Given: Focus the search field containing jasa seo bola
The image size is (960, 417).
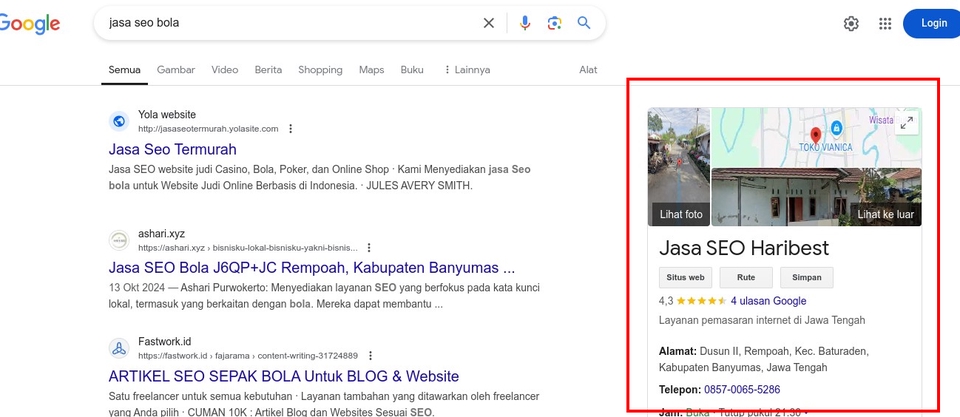Looking at the screenshot, I should tap(291, 23).
